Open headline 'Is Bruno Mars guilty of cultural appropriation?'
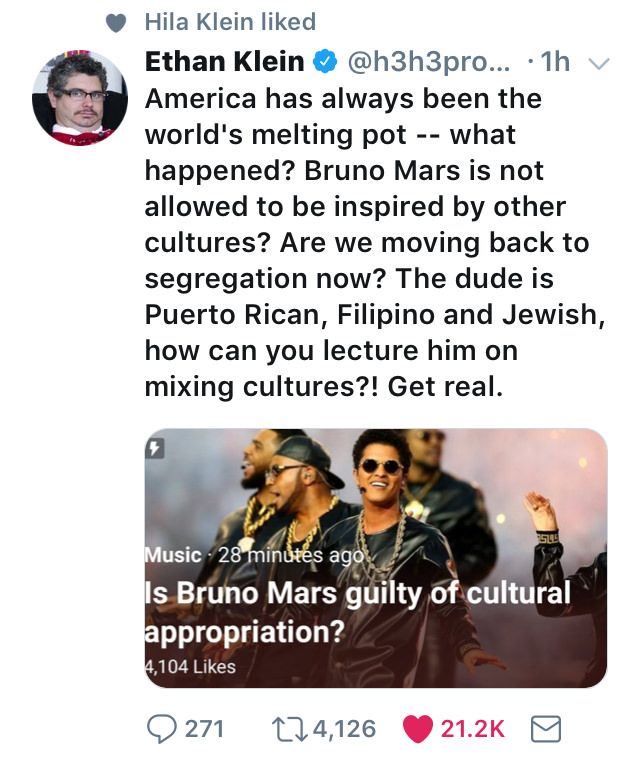The height and width of the screenshot is (757, 640). (x=357, y=611)
